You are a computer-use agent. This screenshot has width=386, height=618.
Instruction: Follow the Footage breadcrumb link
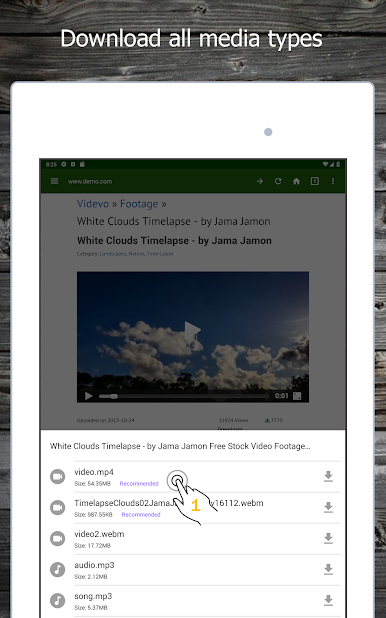coord(139,204)
